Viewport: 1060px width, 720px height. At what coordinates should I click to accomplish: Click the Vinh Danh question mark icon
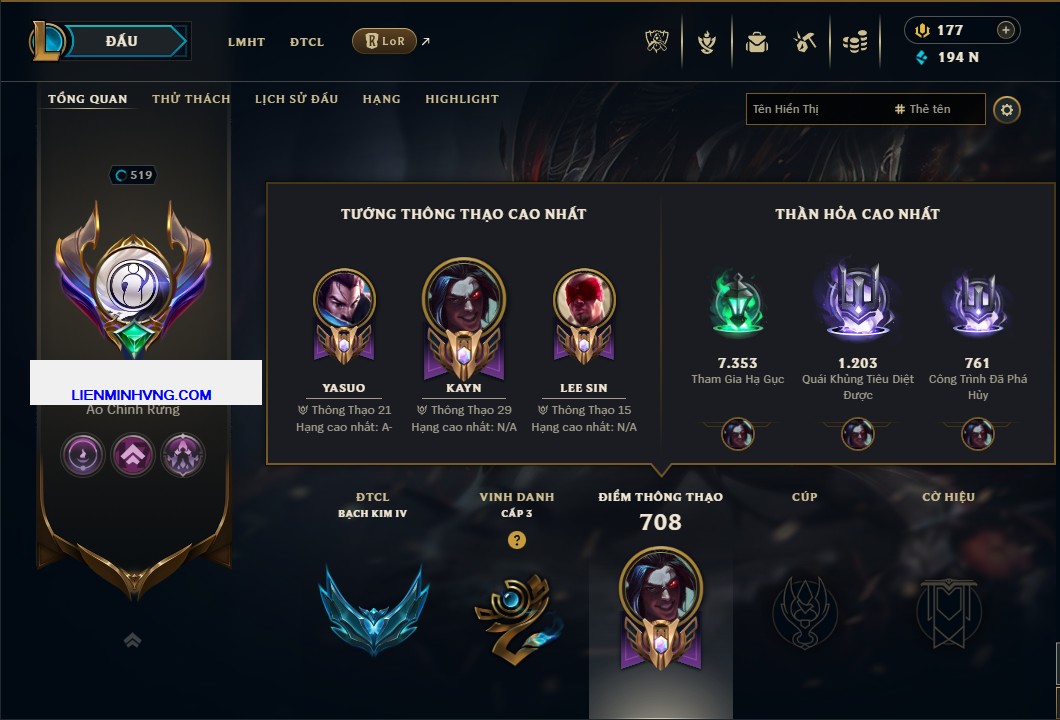point(516,540)
